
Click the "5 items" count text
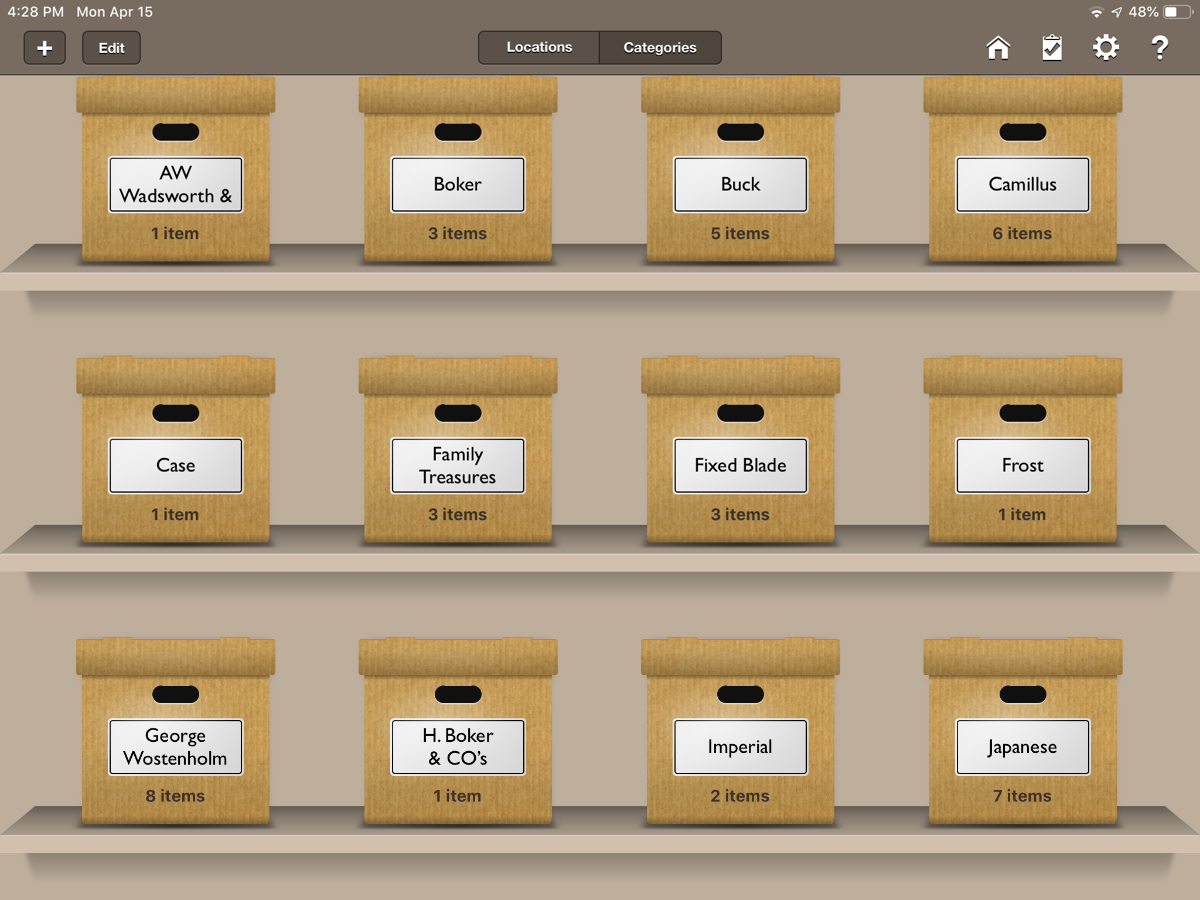pyautogui.click(x=740, y=233)
